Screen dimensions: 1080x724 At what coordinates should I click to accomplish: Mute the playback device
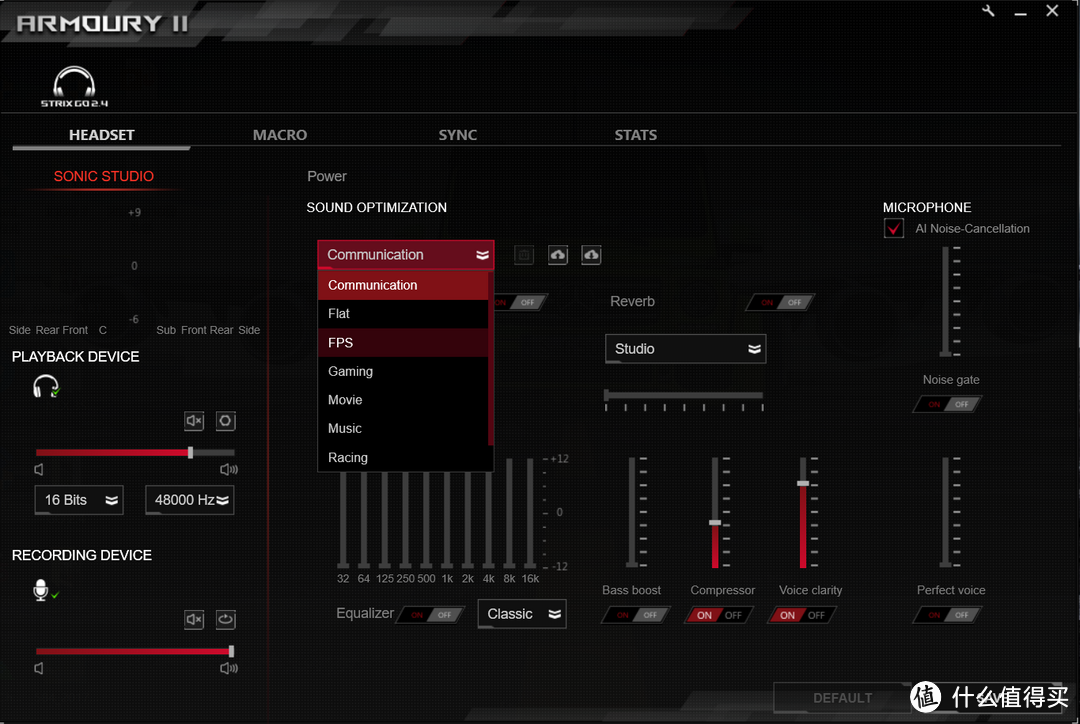pyautogui.click(x=194, y=421)
